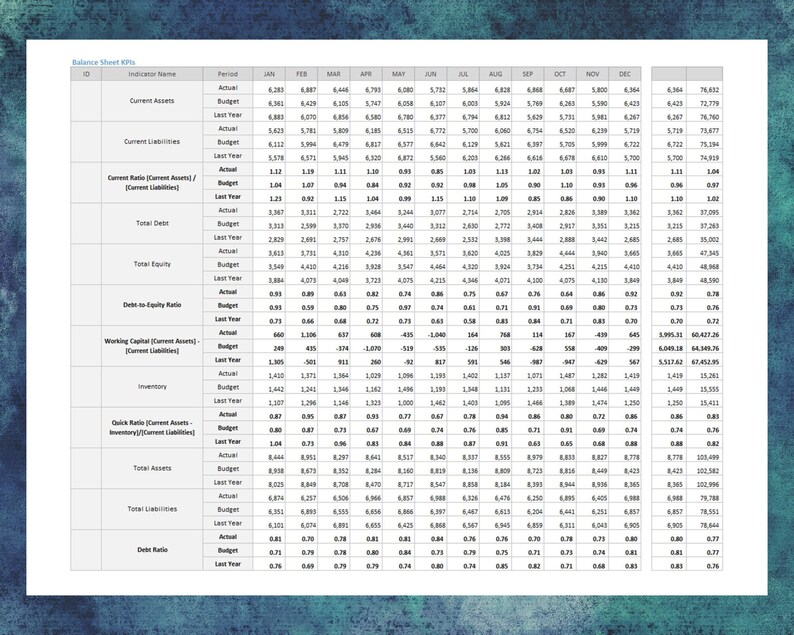
Task: Click the MAR column header
Action: click(x=334, y=74)
